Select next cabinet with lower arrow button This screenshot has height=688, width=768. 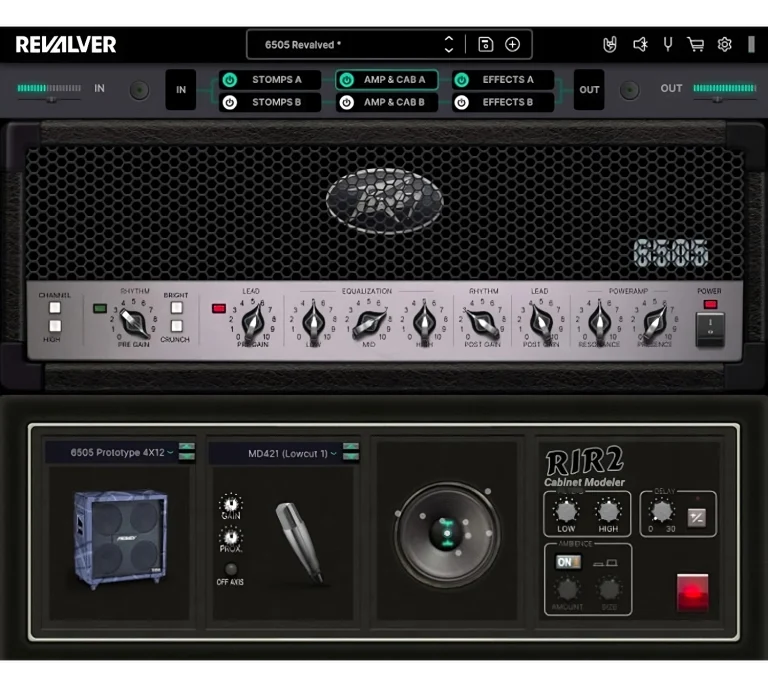click(187, 456)
